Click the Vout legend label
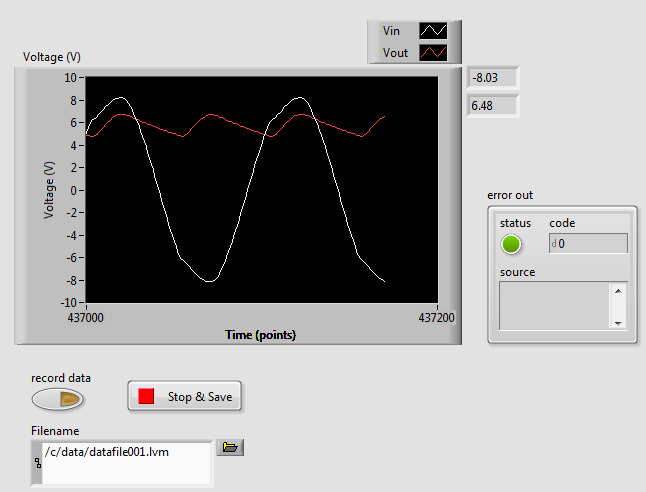The height and width of the screenshot is (492, 646). tap(395, 53)
